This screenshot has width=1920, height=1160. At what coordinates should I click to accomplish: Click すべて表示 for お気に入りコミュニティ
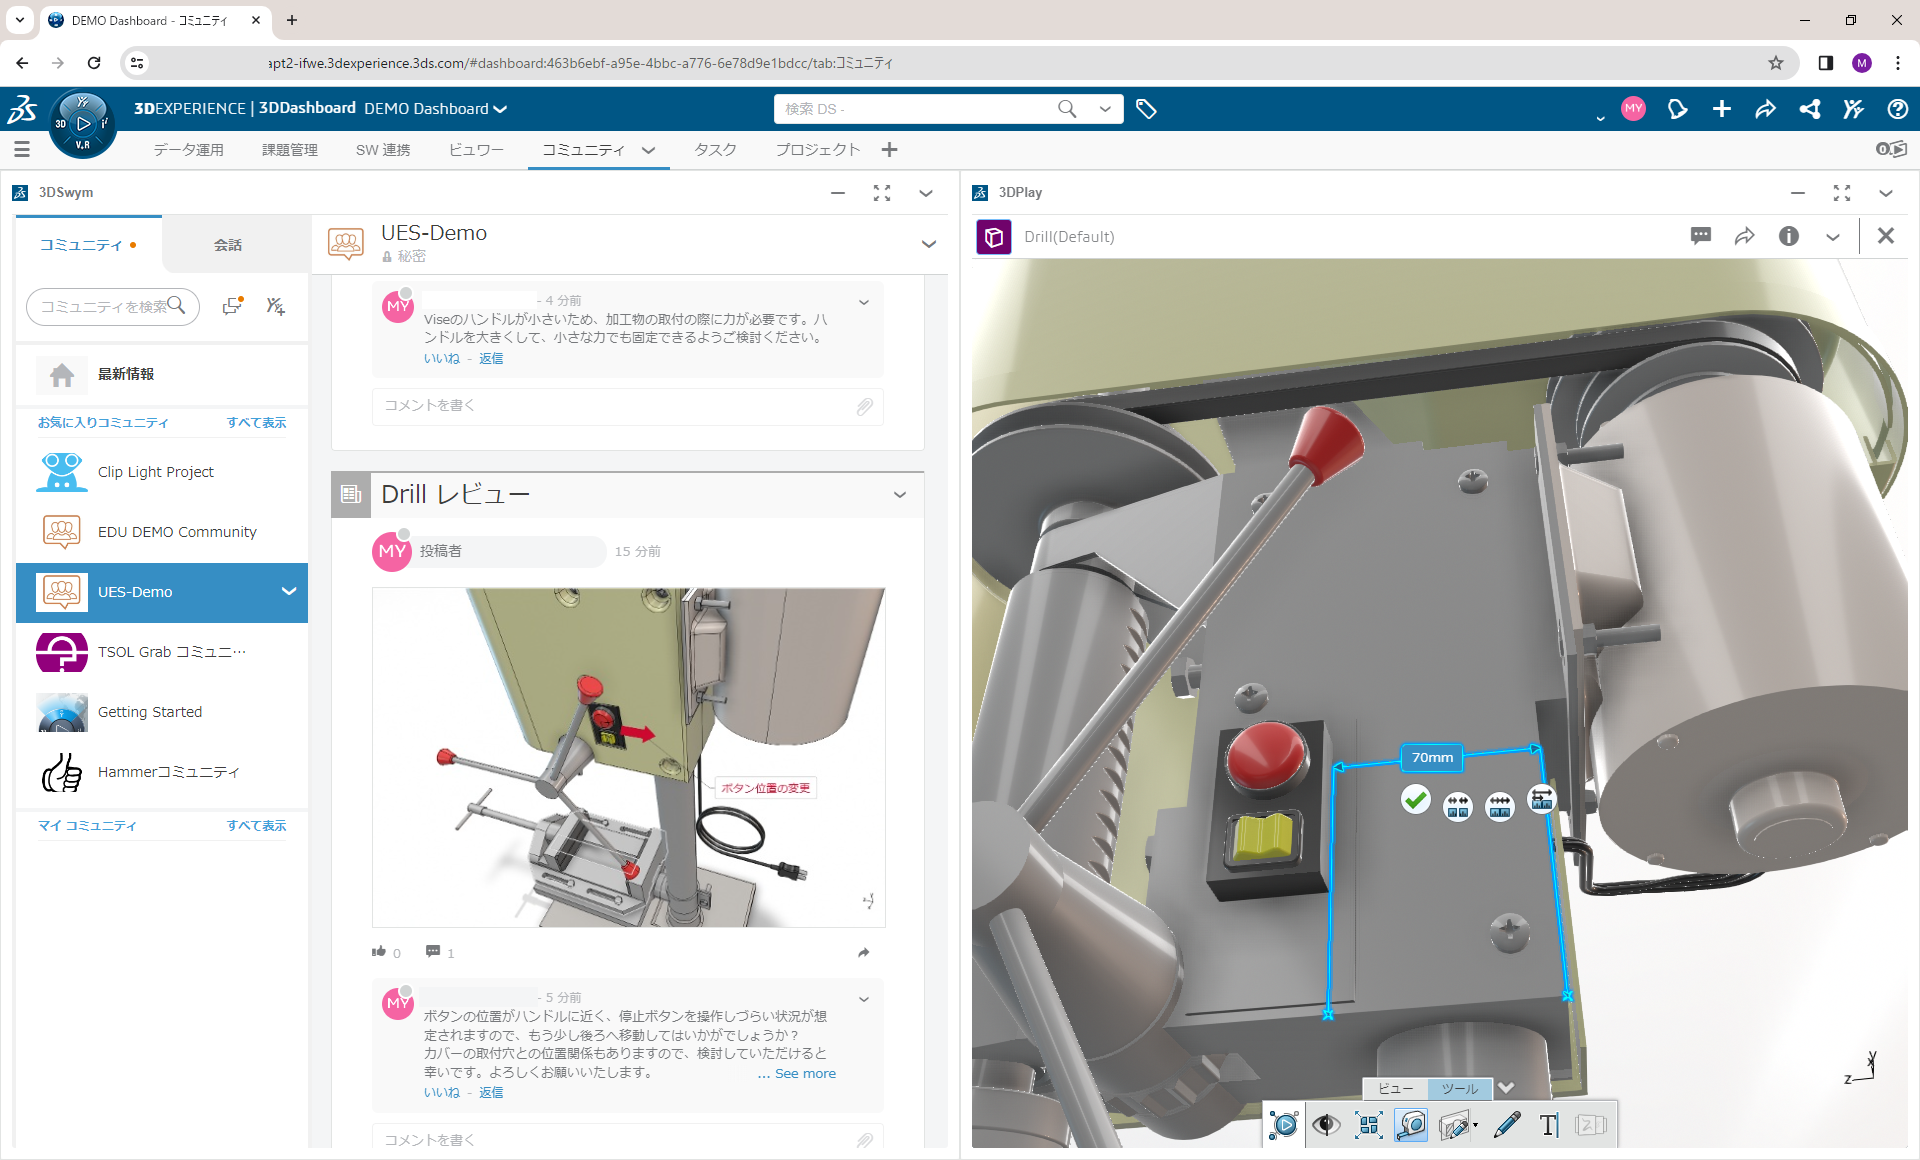256,423
